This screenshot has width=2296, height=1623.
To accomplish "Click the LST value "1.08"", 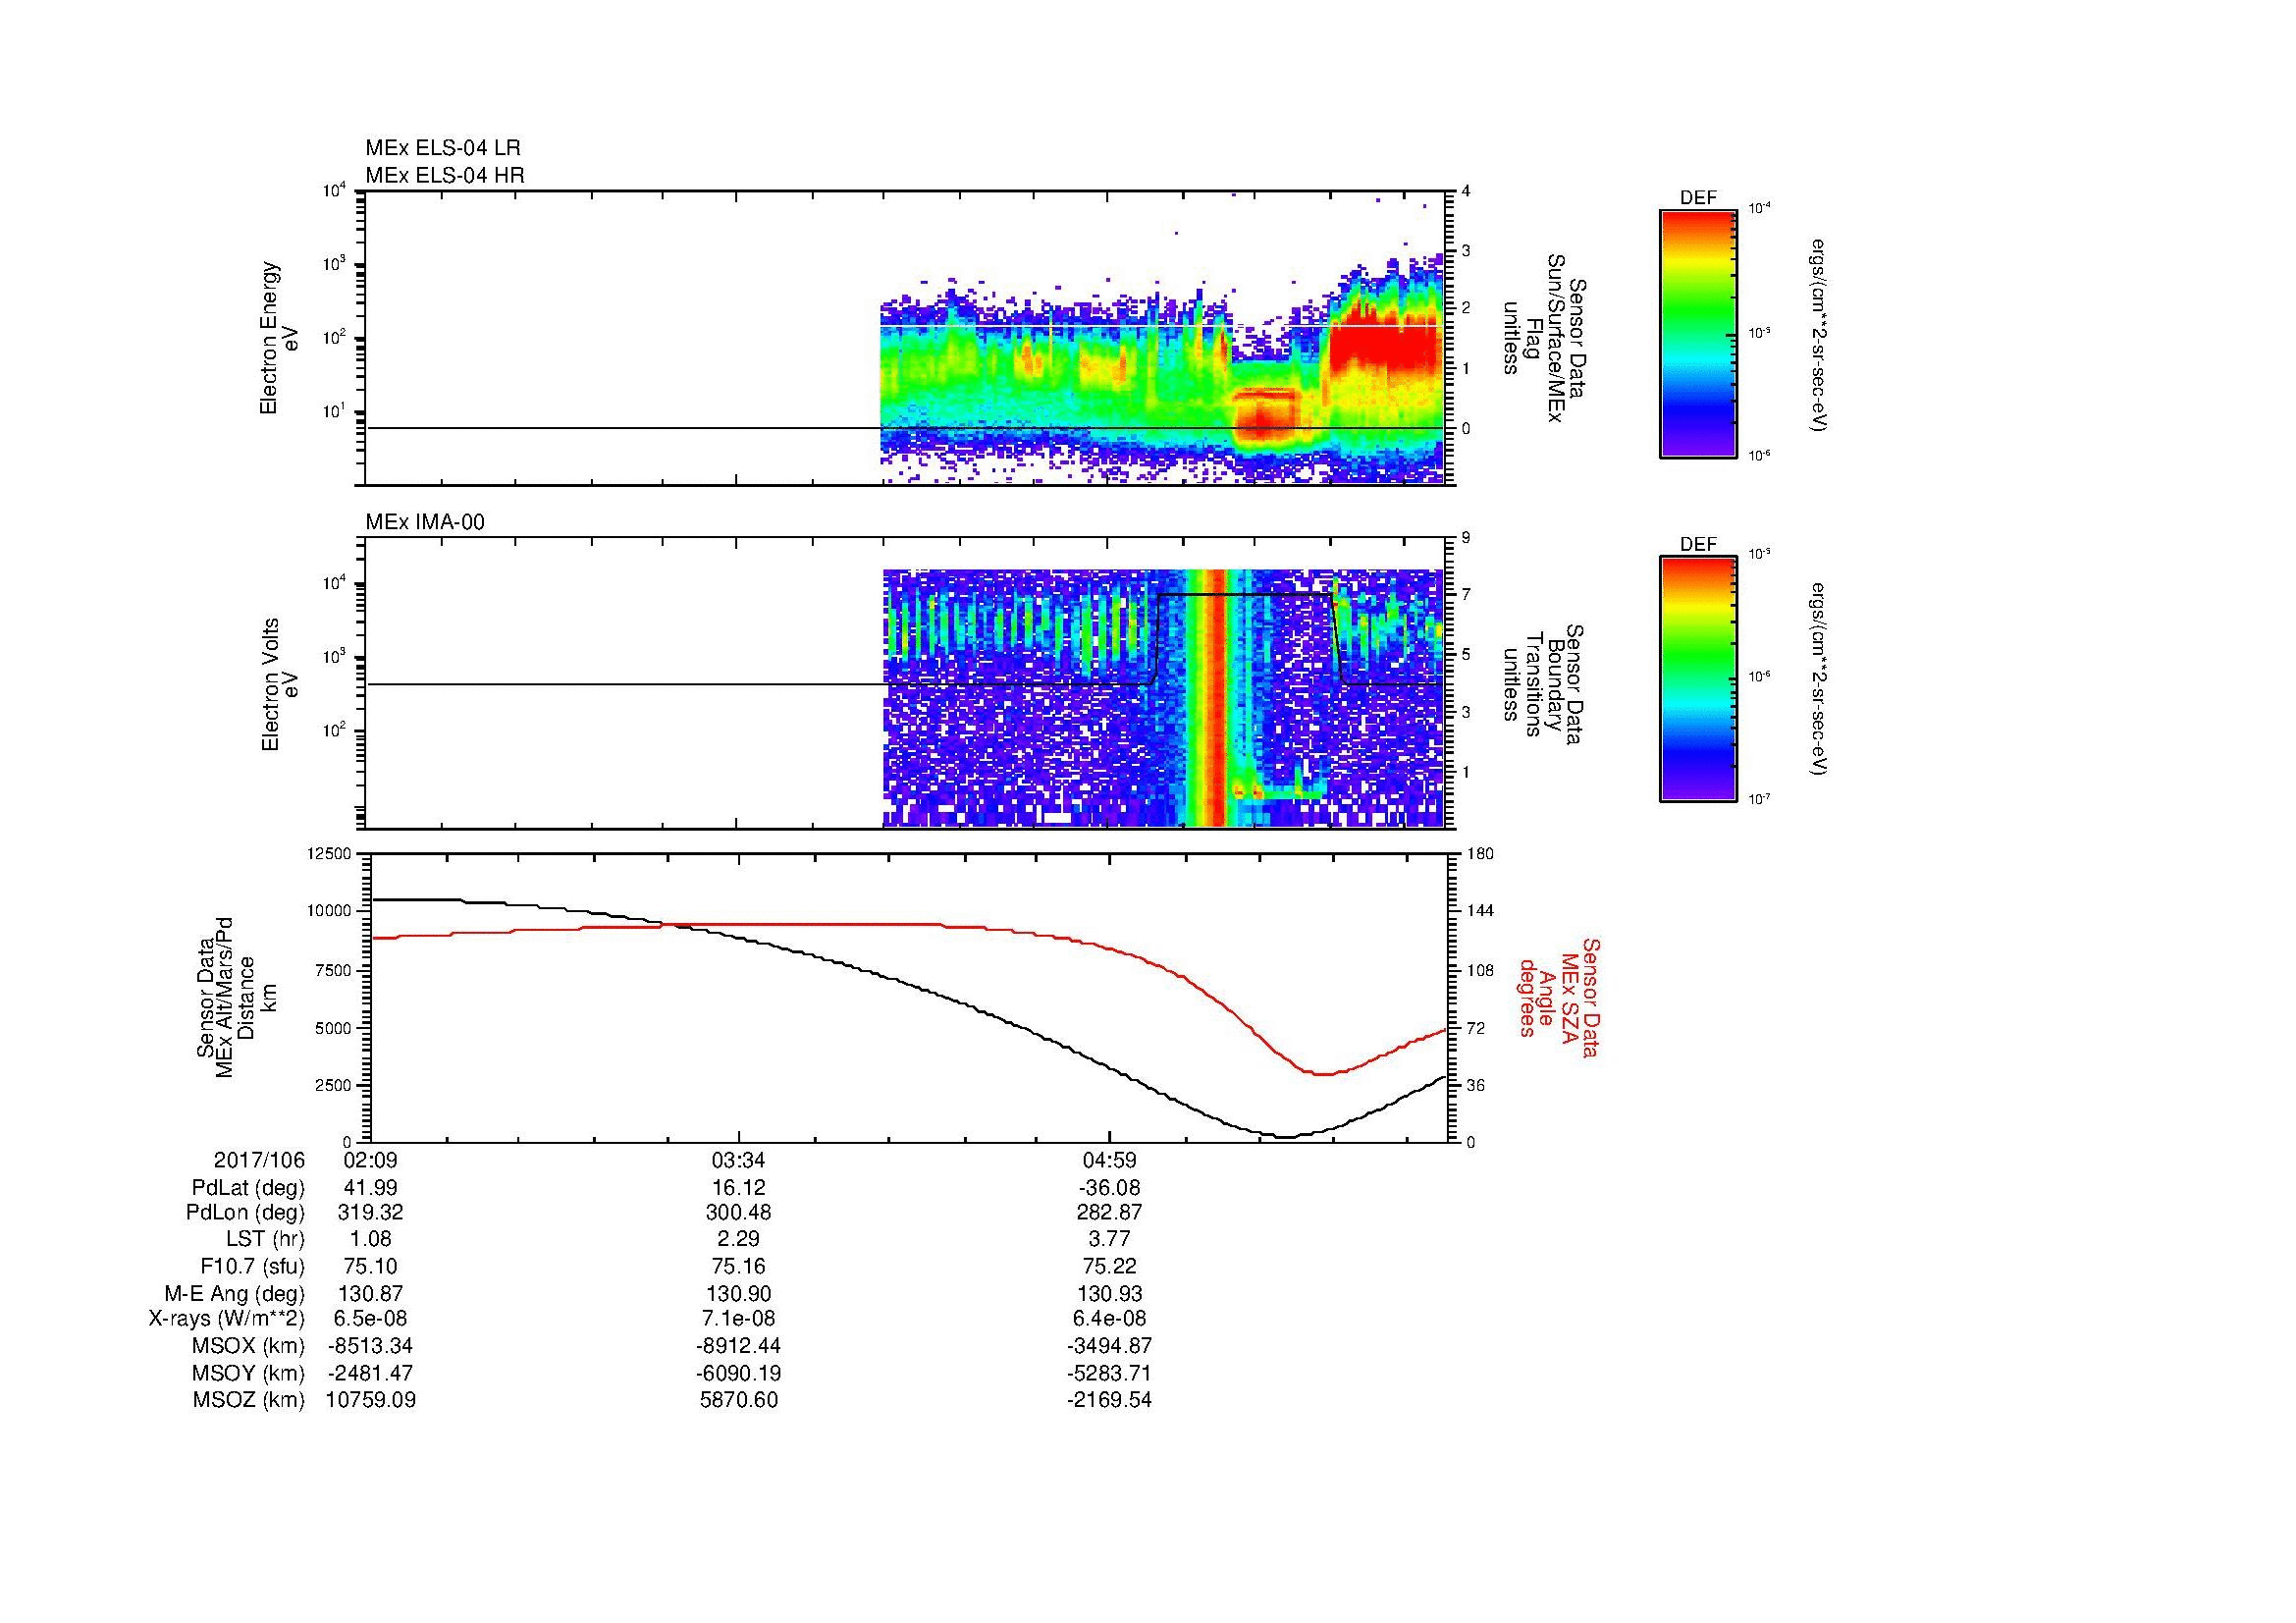I will coord(370,1239).
